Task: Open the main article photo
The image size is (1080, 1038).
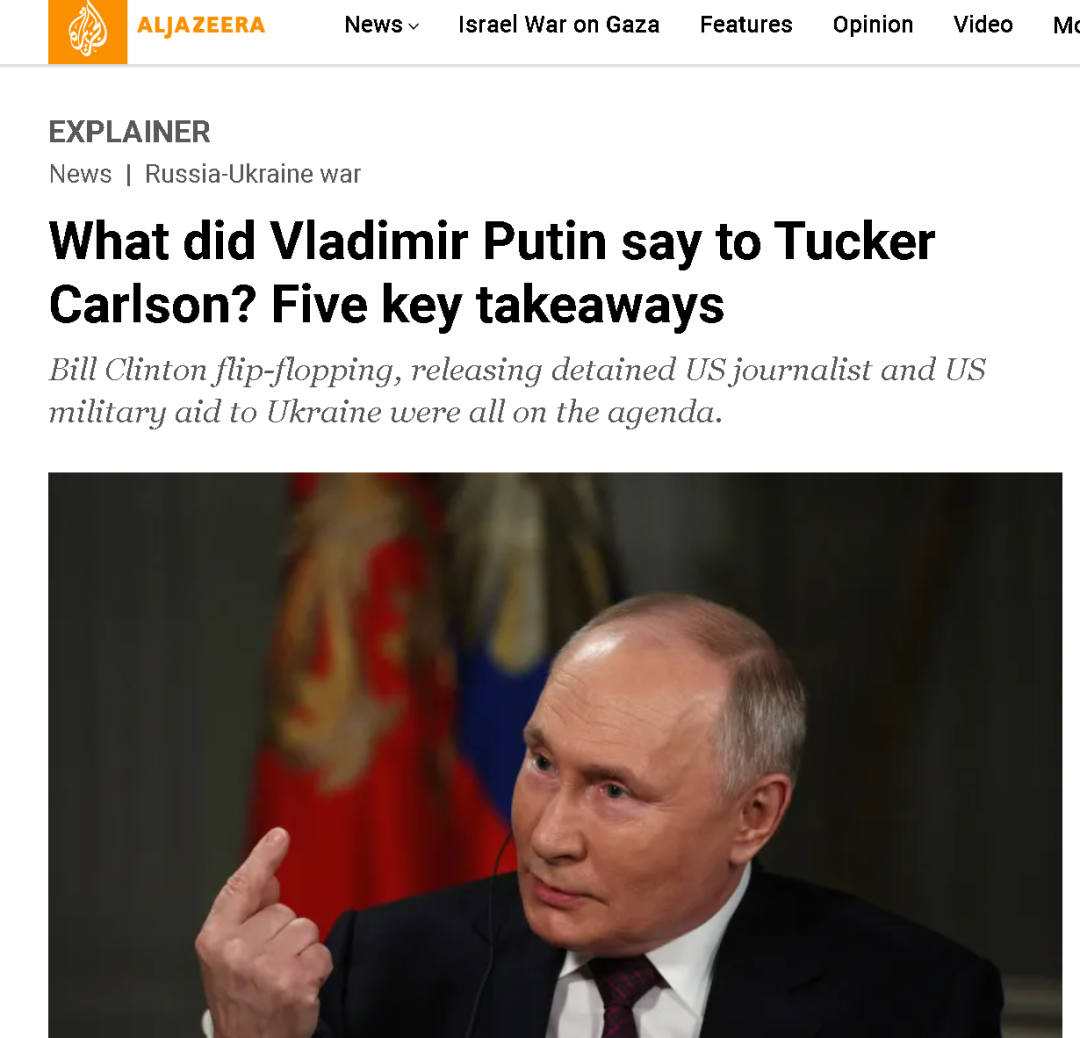Action: pos(555,755)
